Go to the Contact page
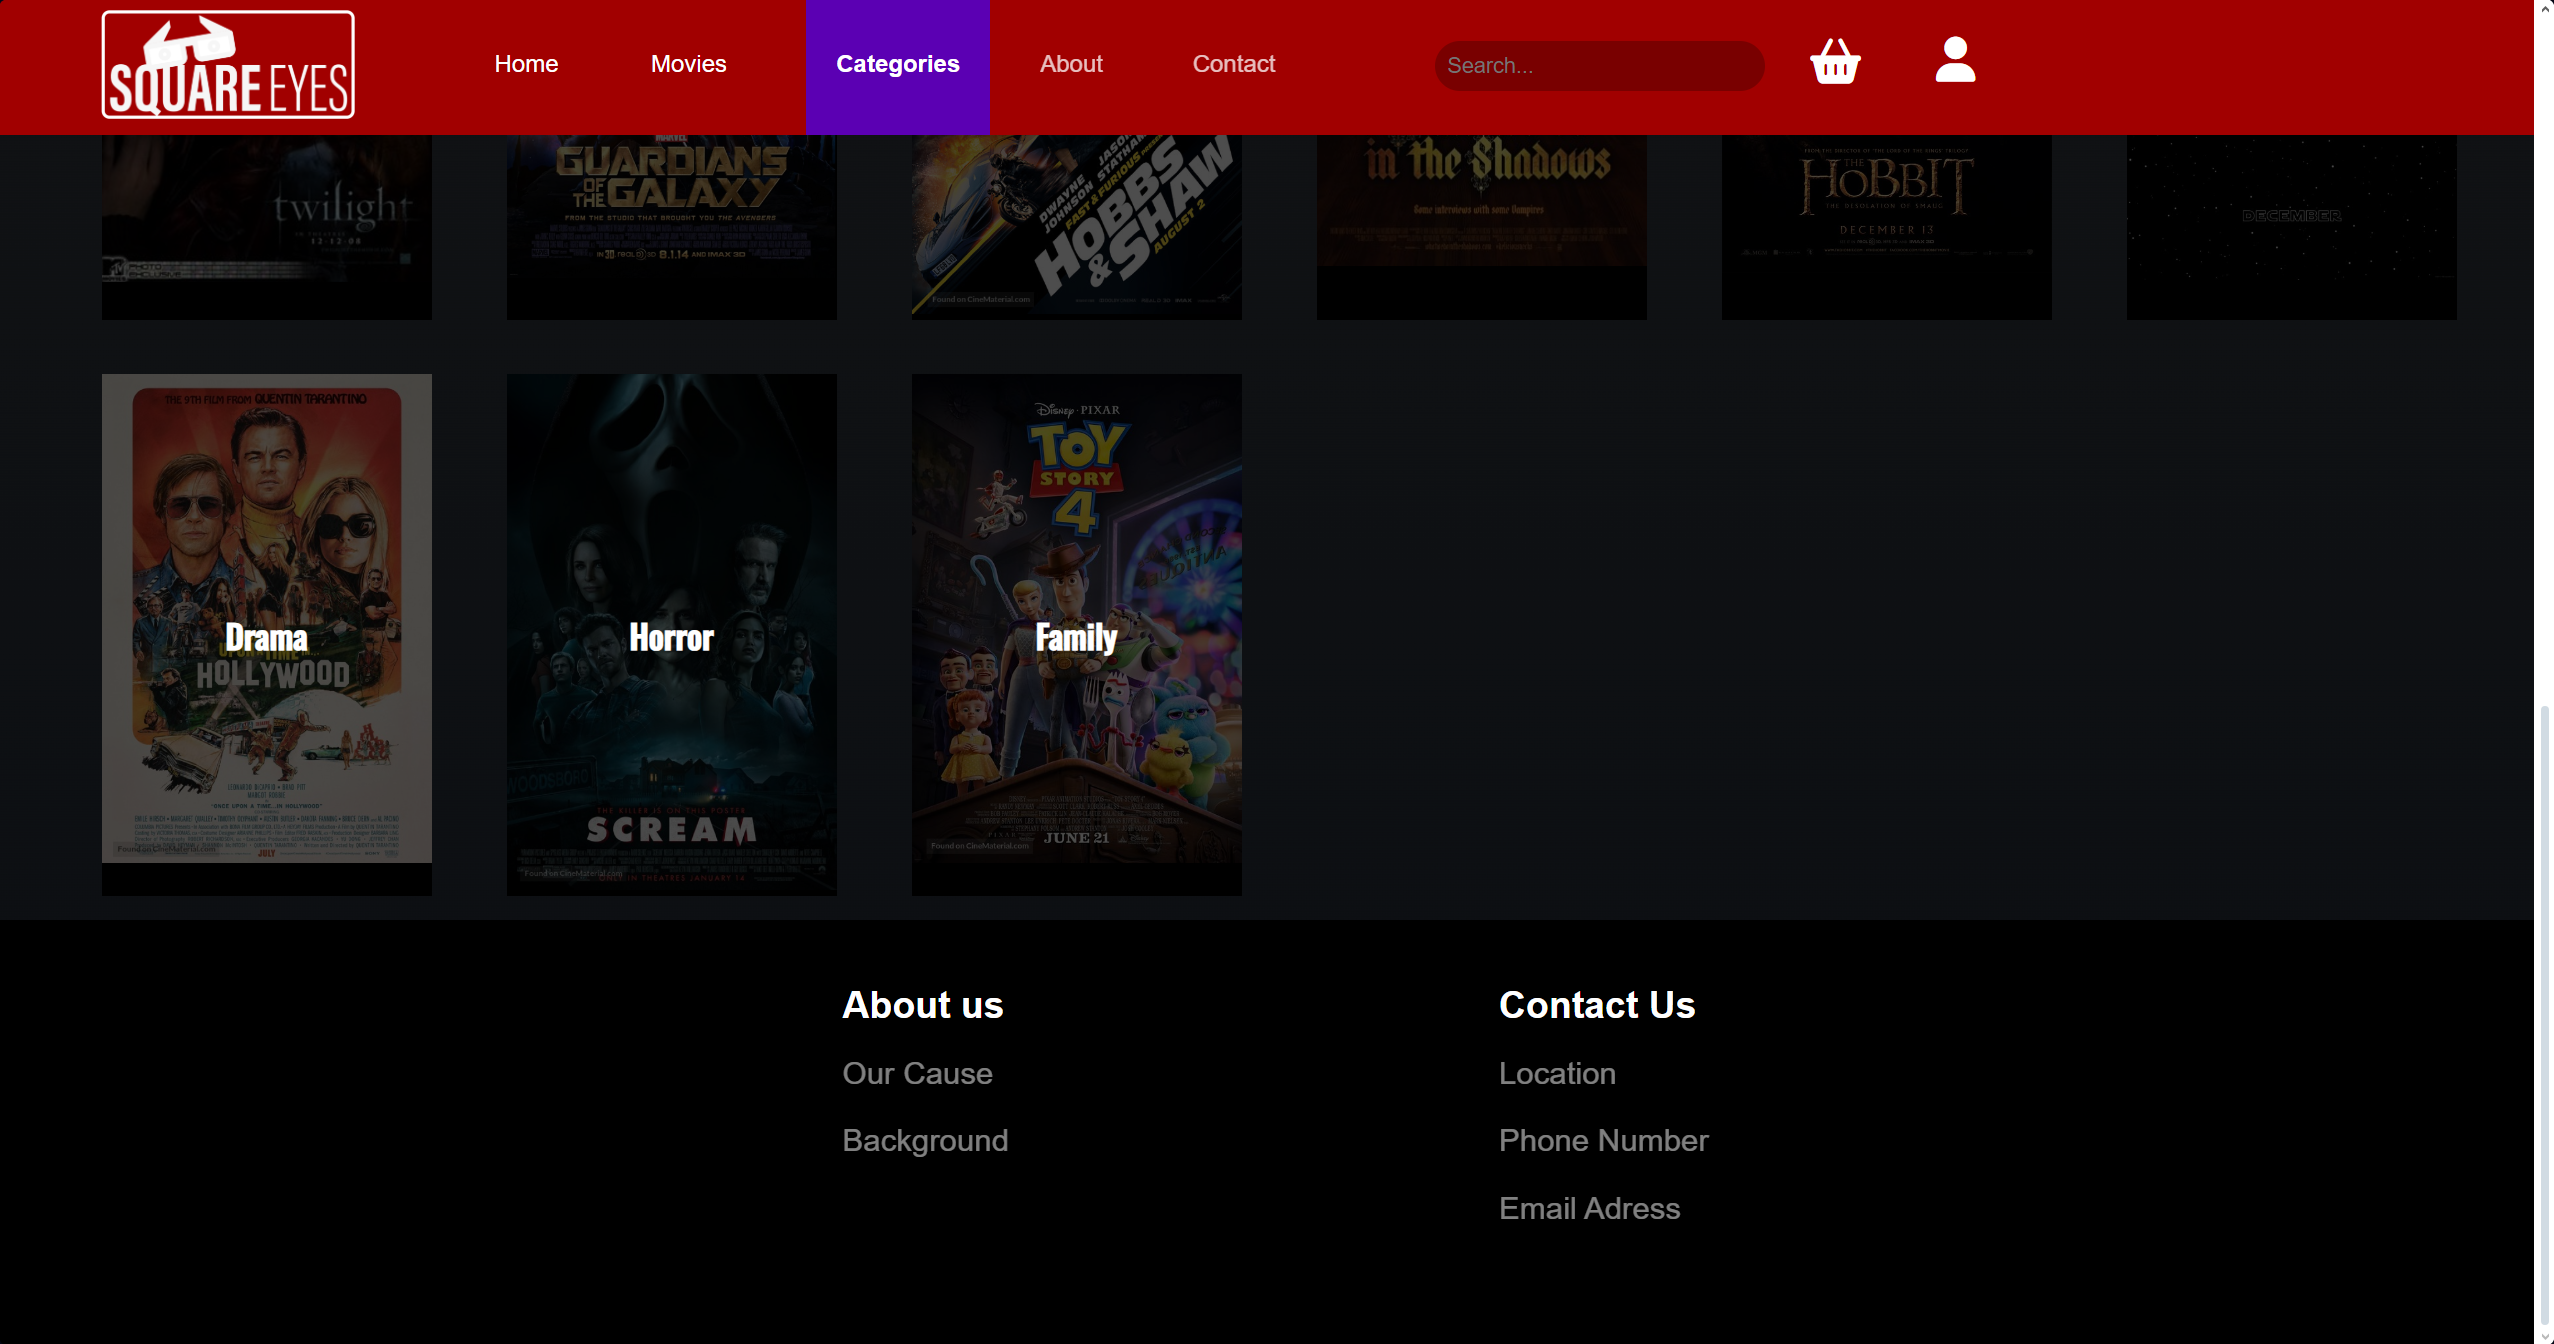This screenshot has height=1344, width=2554. pos(1233,64)
